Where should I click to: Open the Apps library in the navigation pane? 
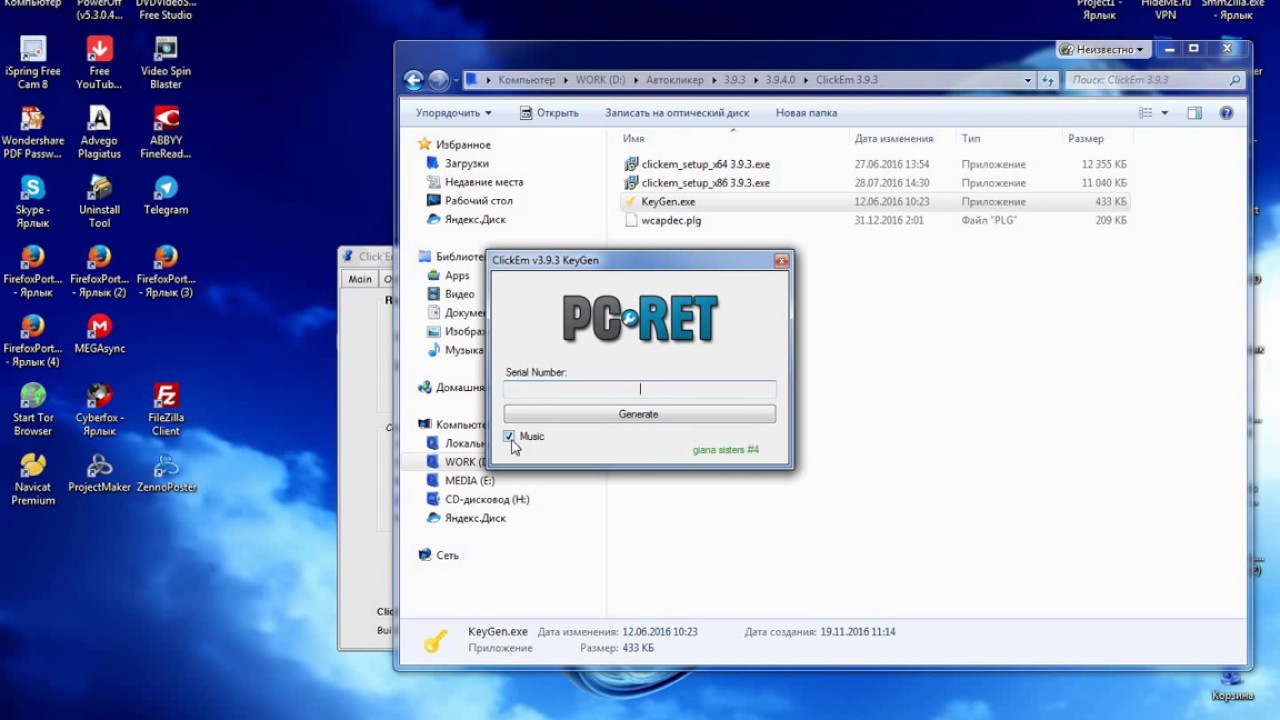click(x=456, y=276)
